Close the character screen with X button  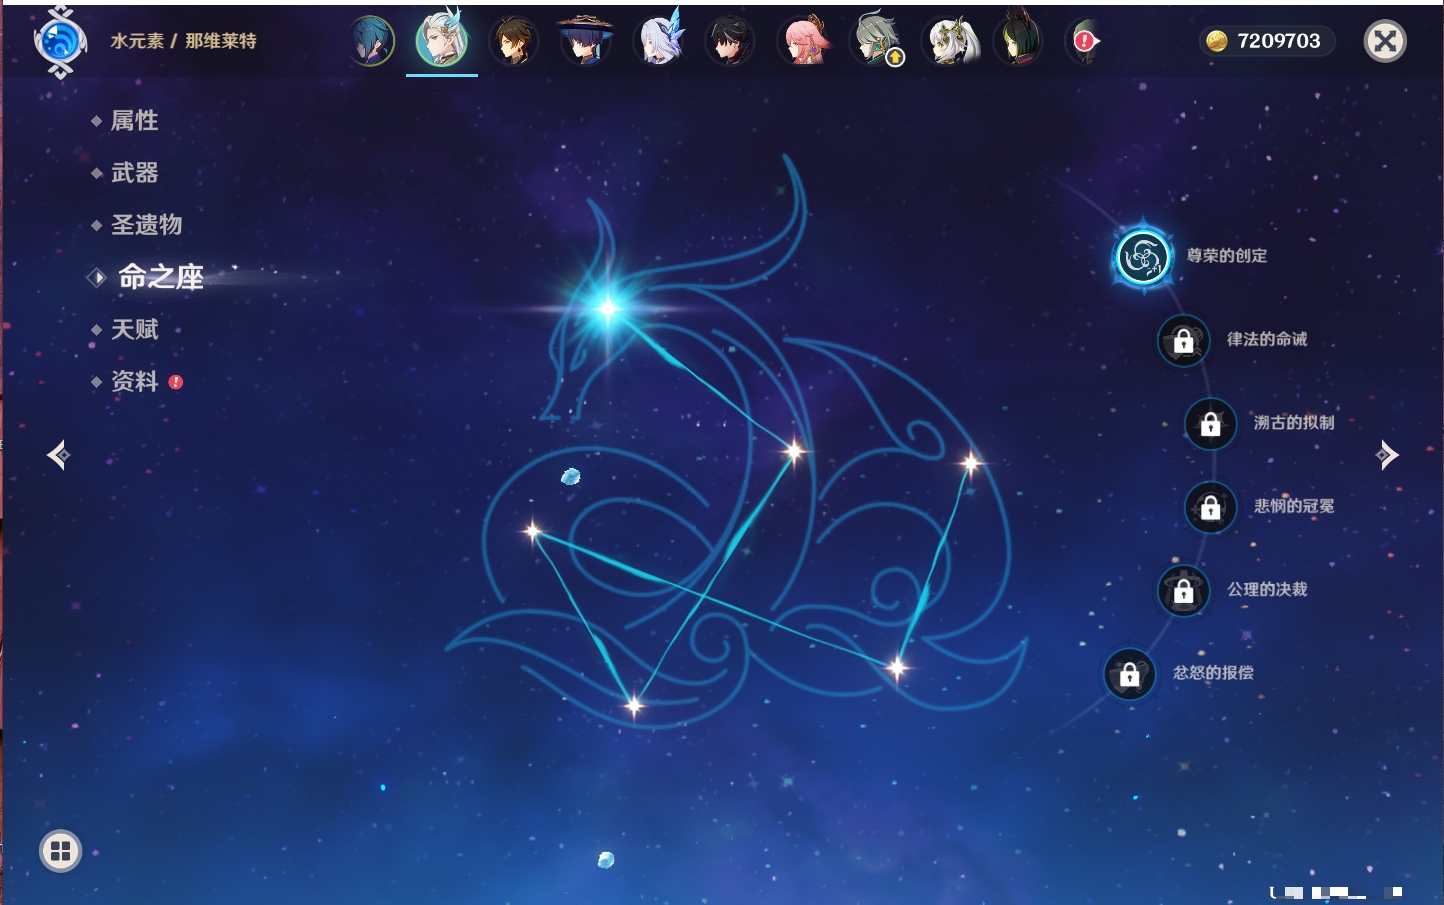coord(1385,41)
